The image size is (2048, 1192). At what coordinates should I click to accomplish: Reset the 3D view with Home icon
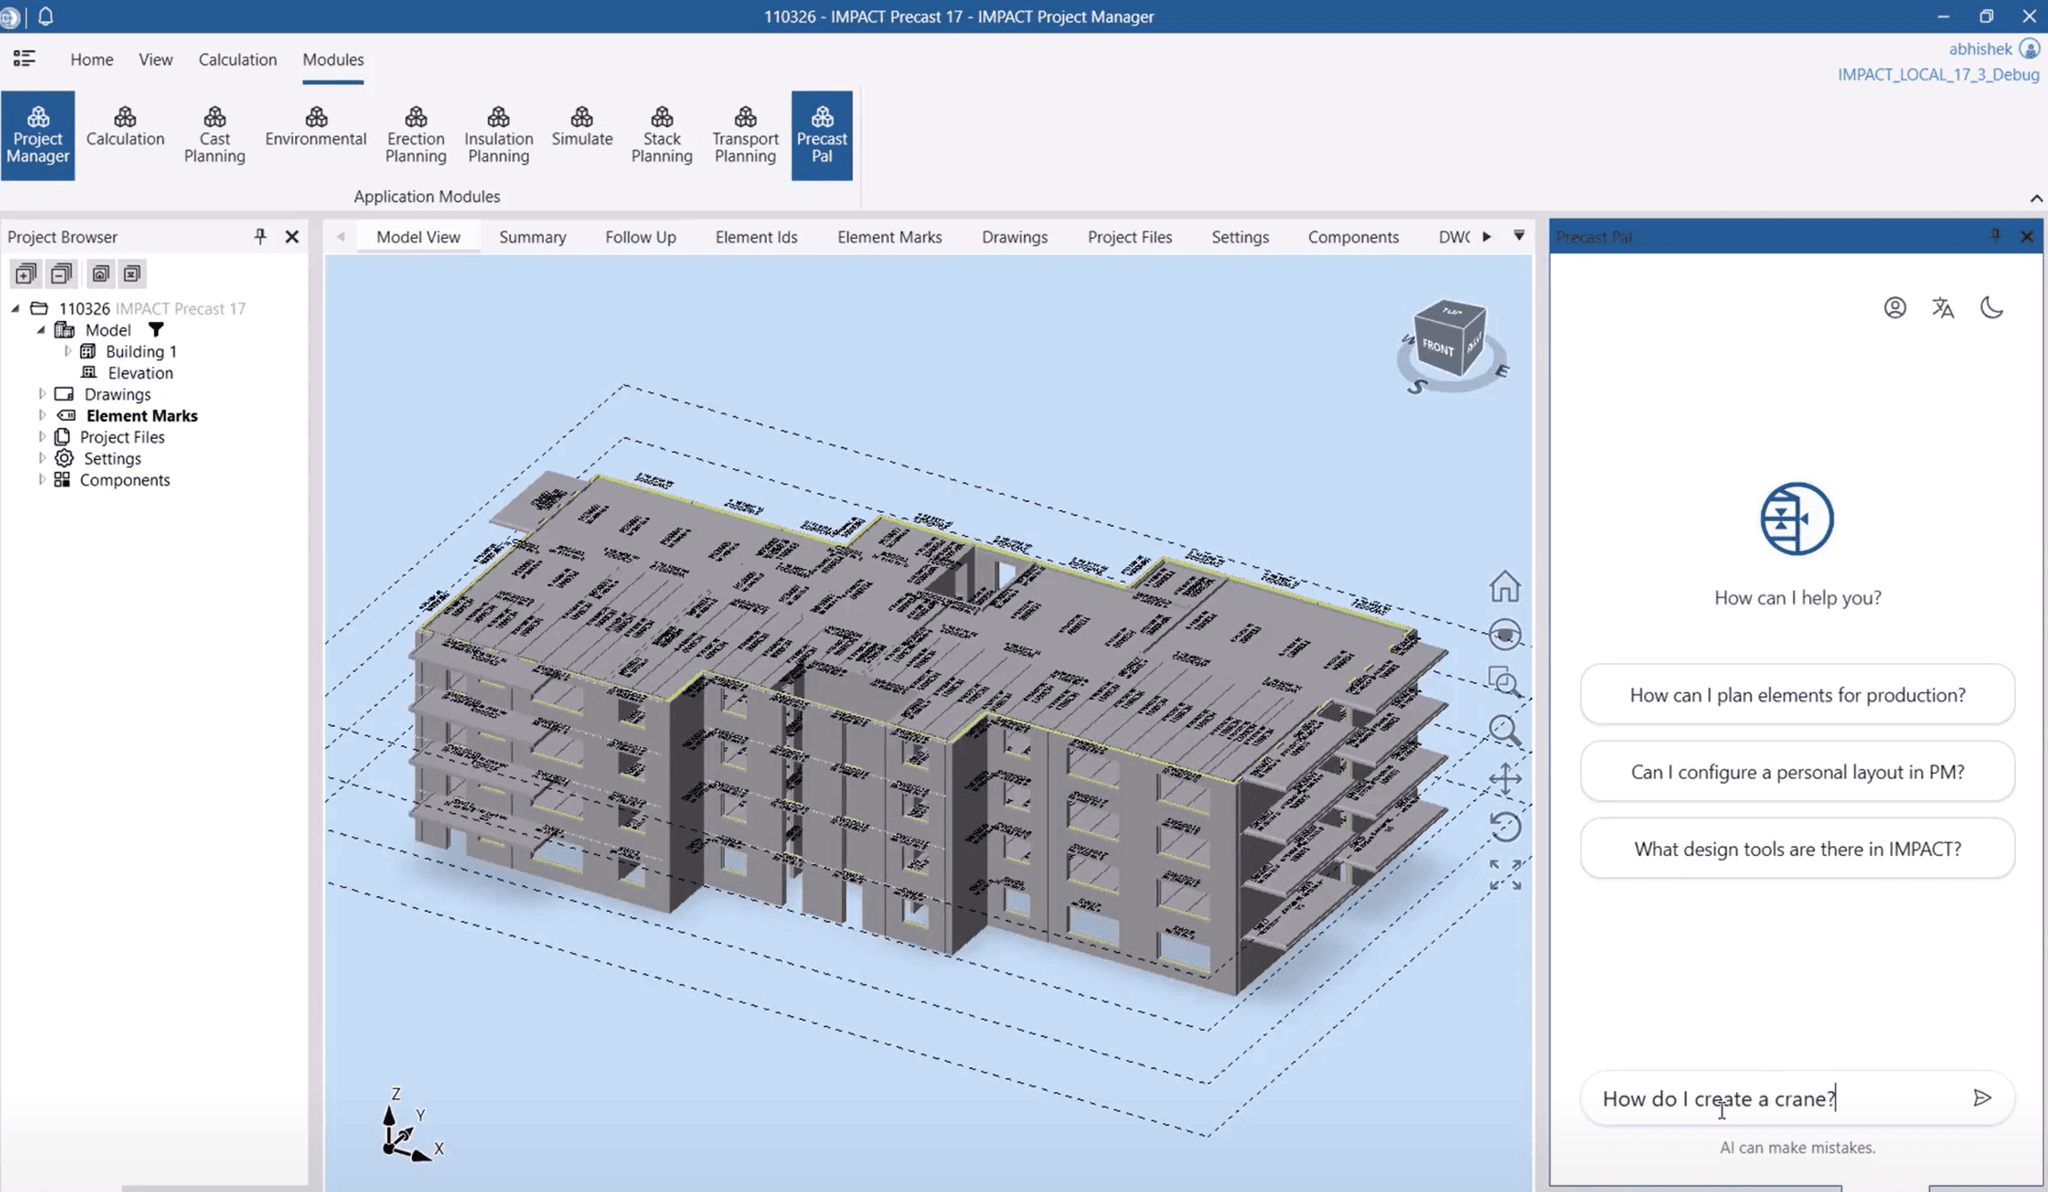(1505, 587)
